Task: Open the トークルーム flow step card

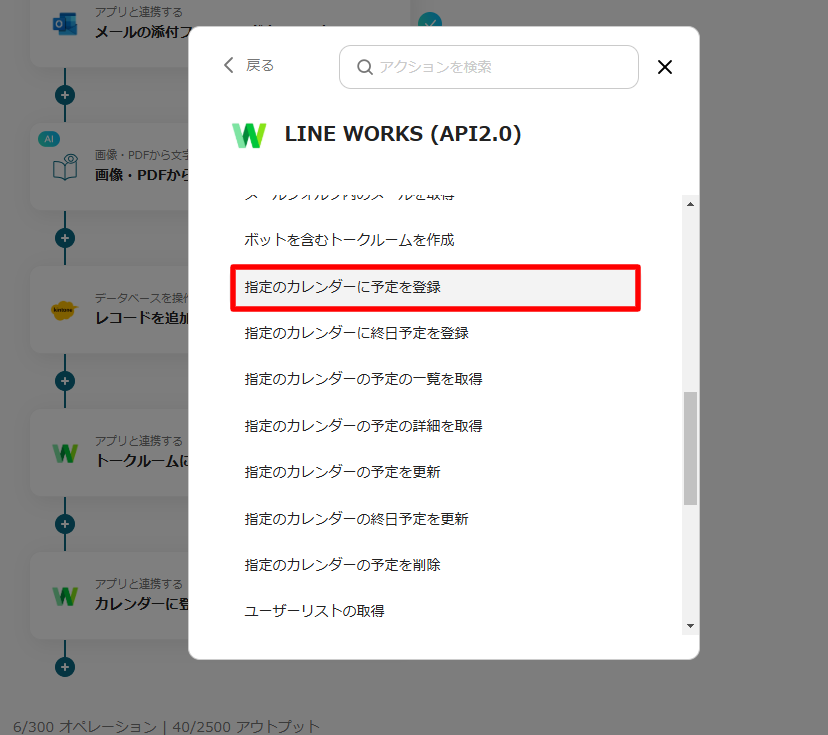Action: pos(110,453)
